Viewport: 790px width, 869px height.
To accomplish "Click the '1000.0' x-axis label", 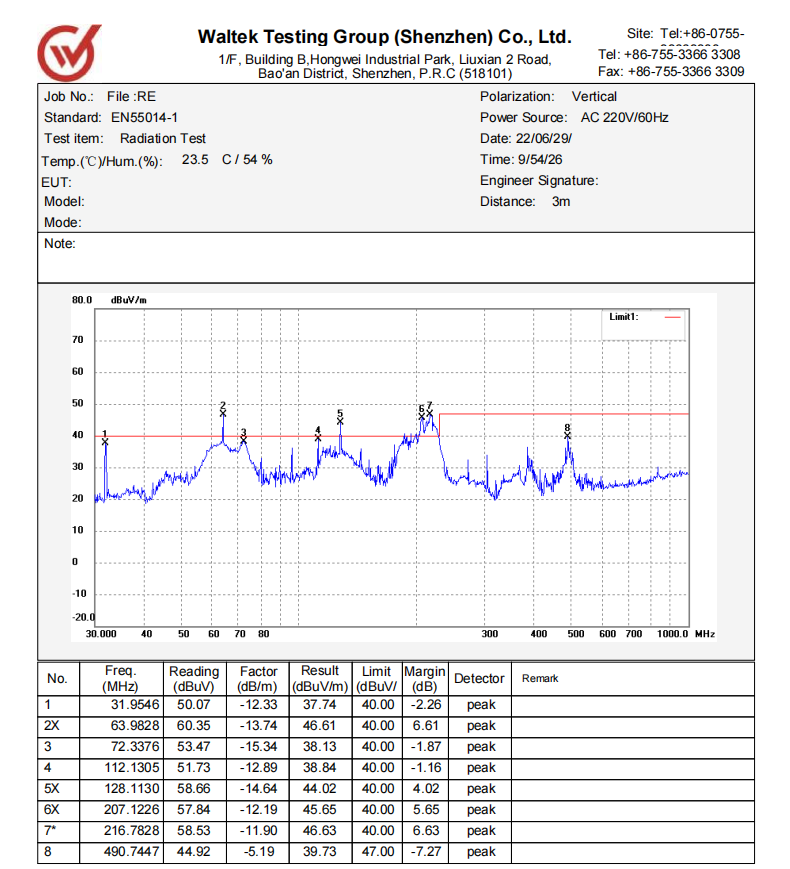I will 672,634.
